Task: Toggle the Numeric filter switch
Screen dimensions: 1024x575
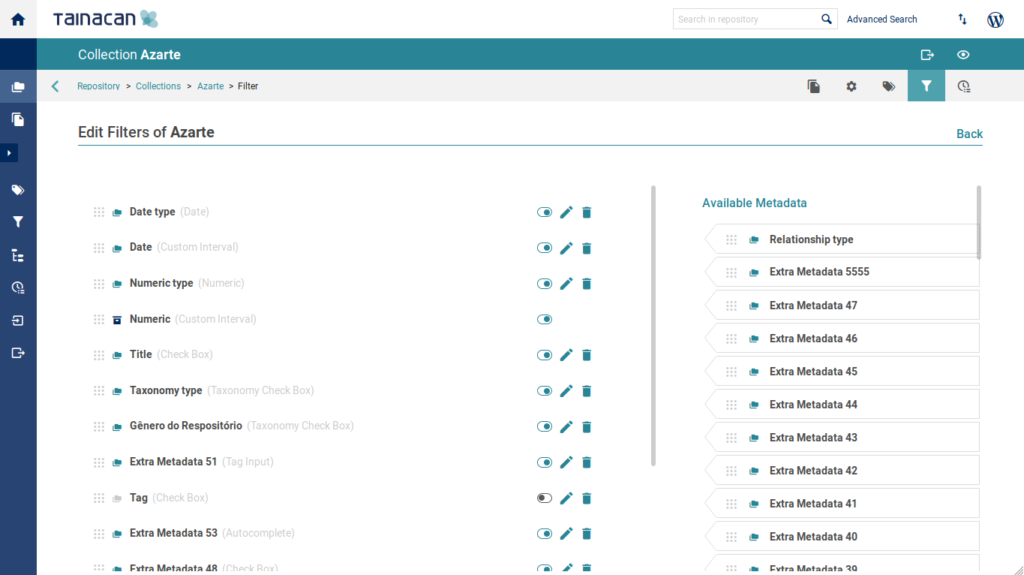Action: (x=544, y=320)
